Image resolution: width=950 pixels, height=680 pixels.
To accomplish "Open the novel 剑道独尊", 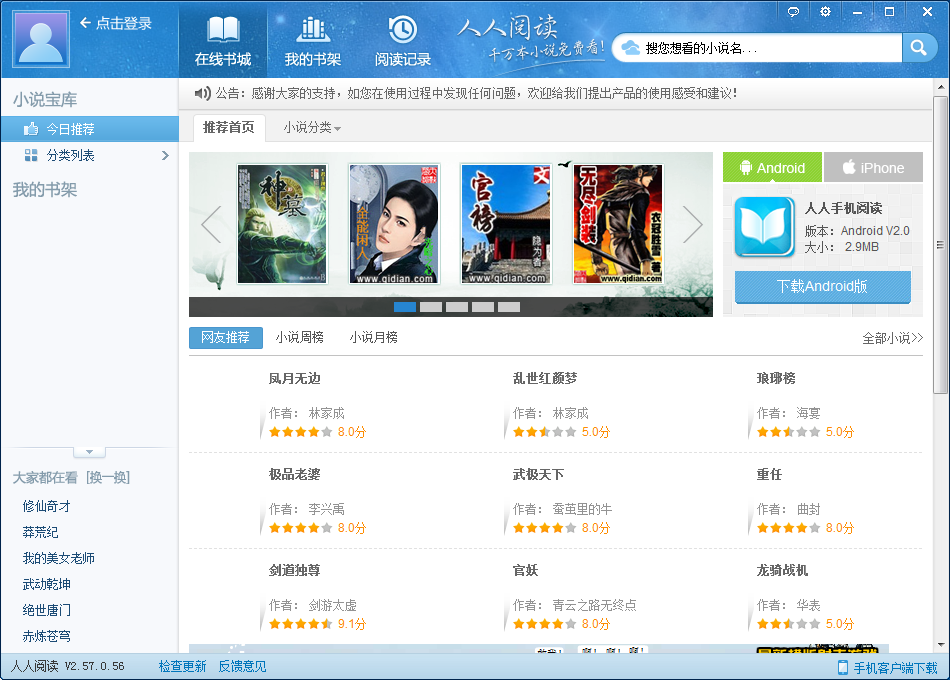I will [294, 570].
